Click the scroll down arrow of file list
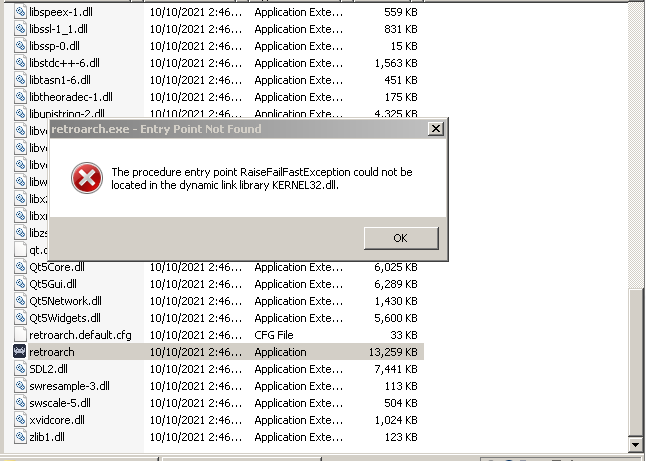Image resolution: width=646 pixels, height=461 pixels. (x=635, y=444)
